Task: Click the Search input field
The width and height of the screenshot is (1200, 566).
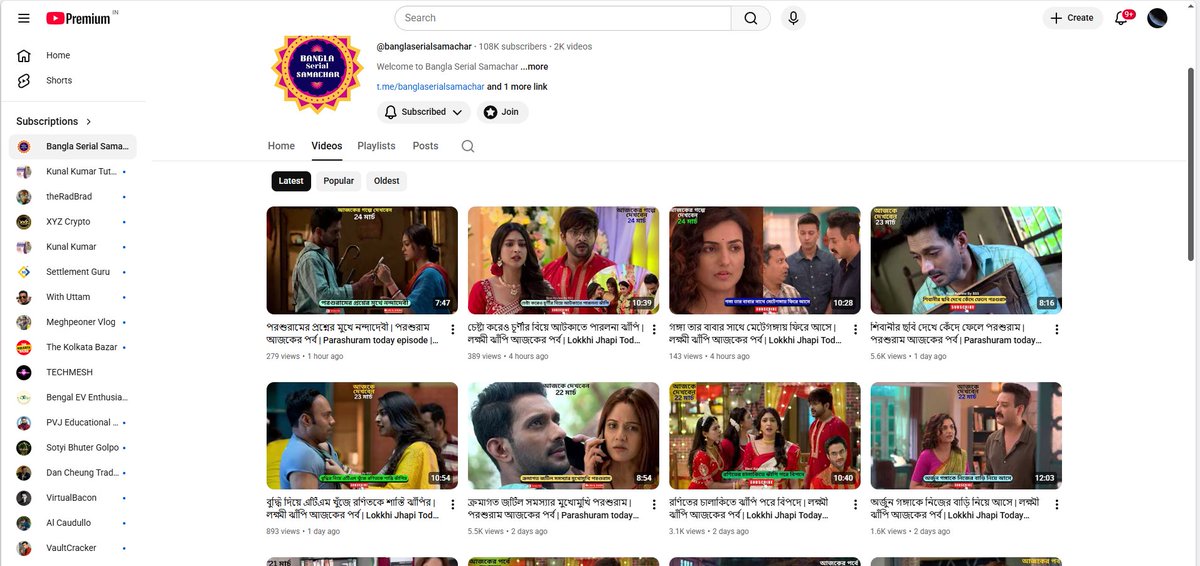Action: pyautogui.click(x=563, y=18)
